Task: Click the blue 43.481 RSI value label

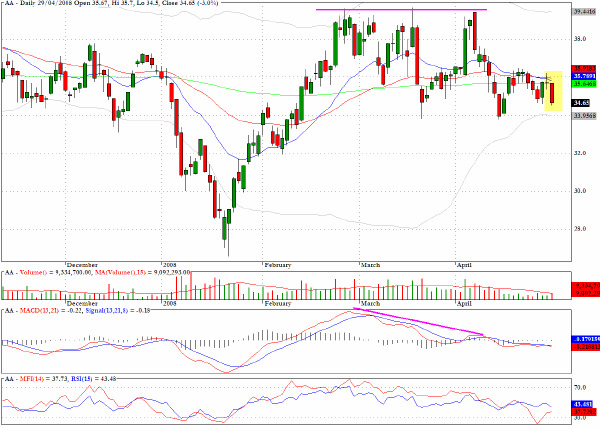Action: pyautogui.click(x=584, y=404)
